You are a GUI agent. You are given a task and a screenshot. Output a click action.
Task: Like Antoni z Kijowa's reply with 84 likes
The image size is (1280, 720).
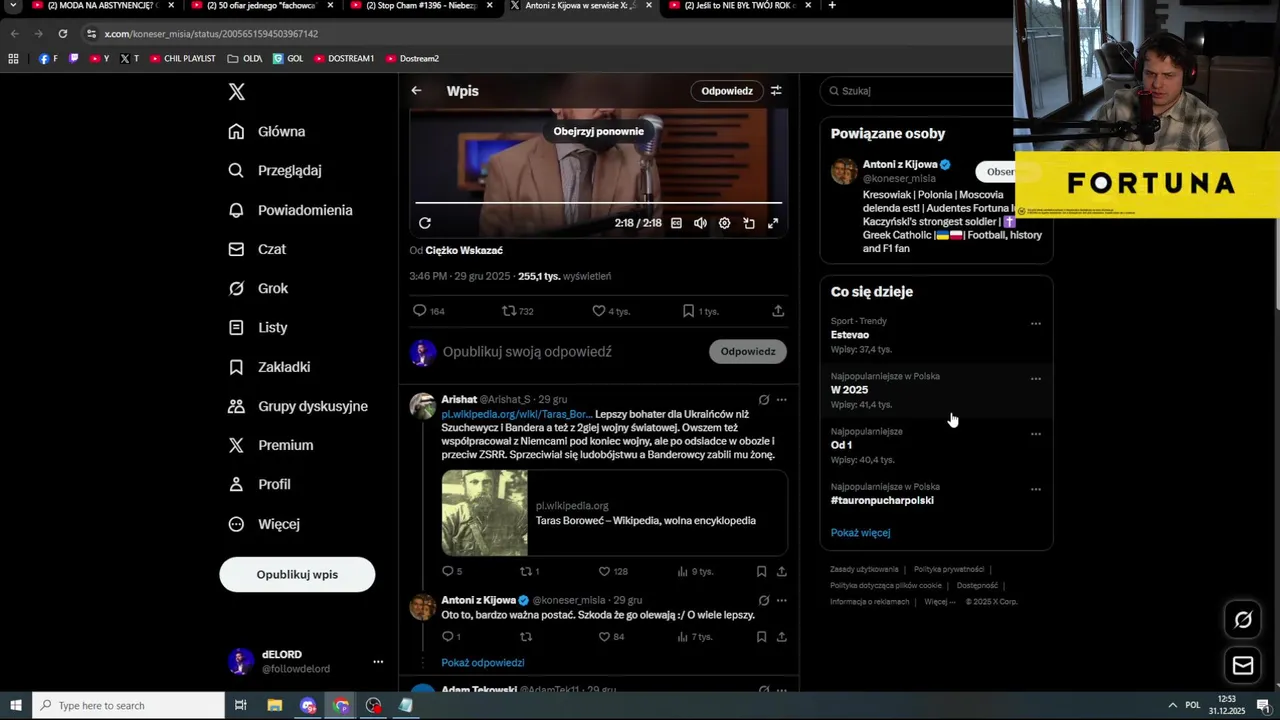(x=611, y=637)
